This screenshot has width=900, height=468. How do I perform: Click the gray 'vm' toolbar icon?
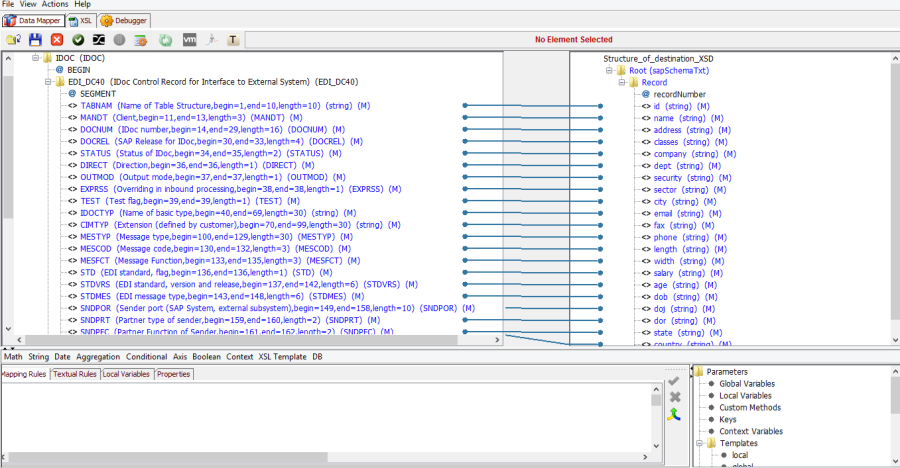coord(189,40)
